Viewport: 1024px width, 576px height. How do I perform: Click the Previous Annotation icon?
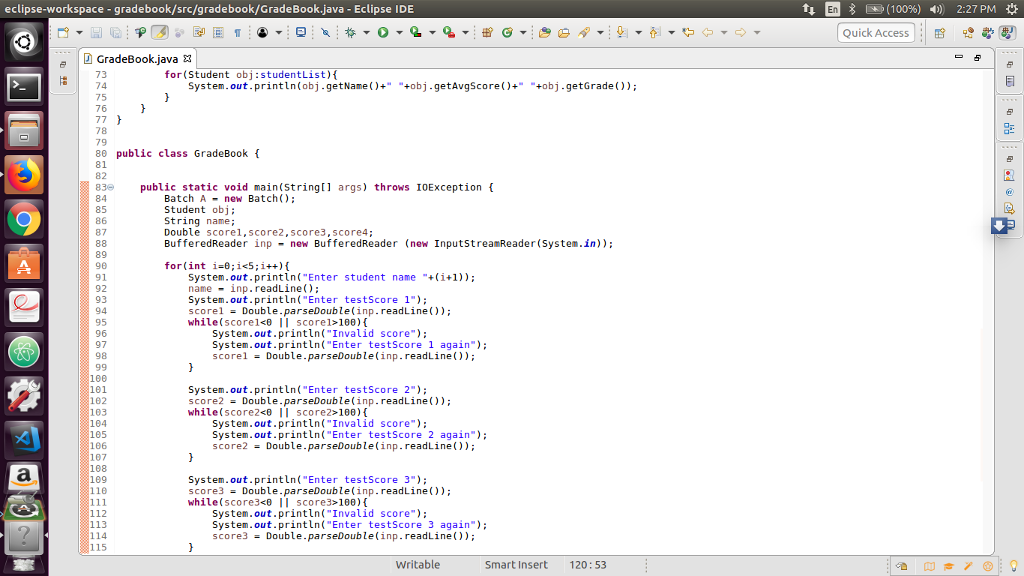pos(655,33)
